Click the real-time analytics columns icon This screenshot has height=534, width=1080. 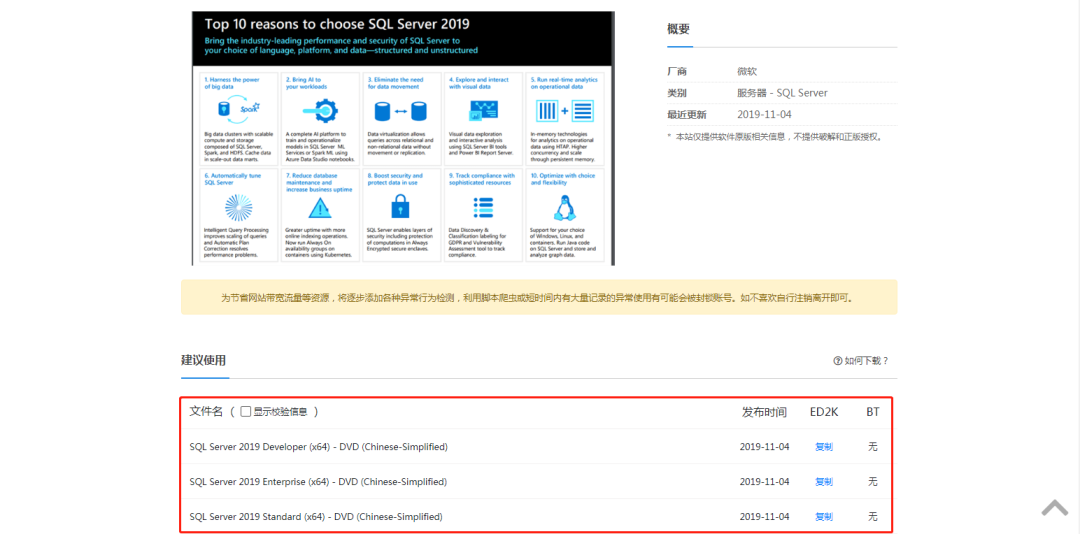click(565, 110)
